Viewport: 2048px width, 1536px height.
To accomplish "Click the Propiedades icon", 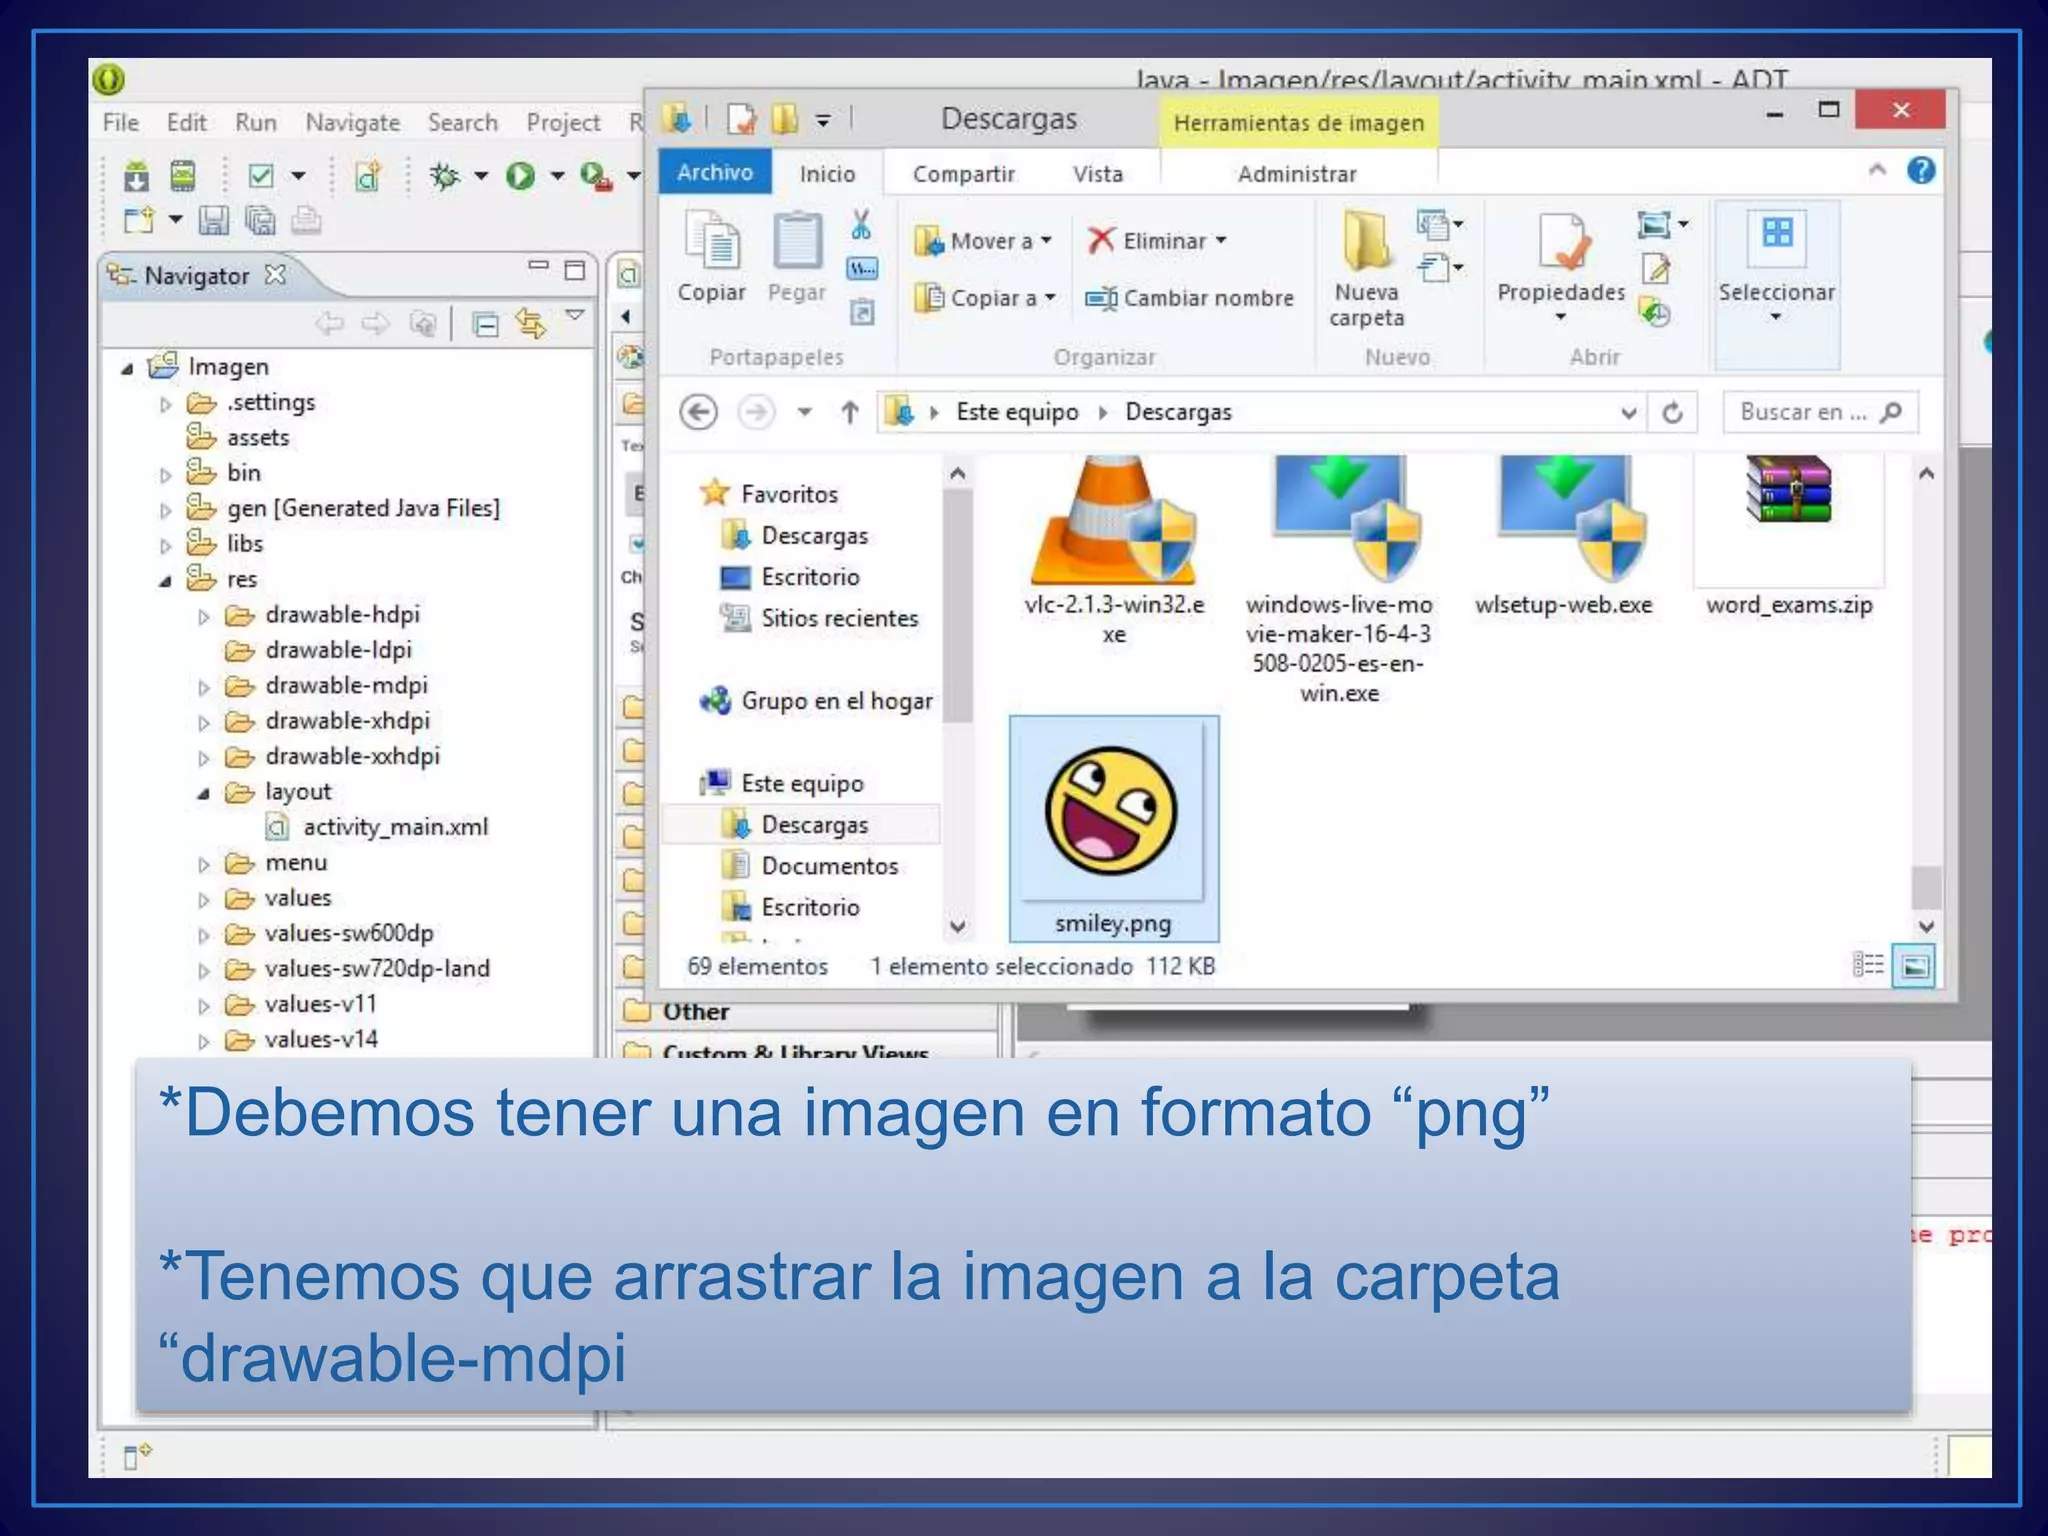I will coord(1562,241).
